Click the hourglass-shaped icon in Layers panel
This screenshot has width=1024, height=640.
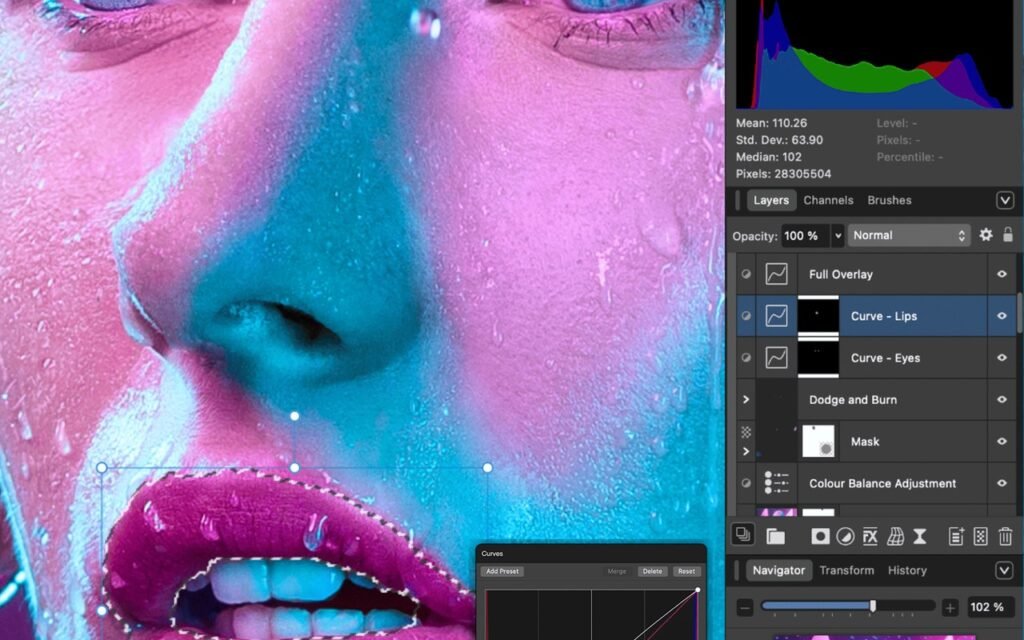click(920, 537)
